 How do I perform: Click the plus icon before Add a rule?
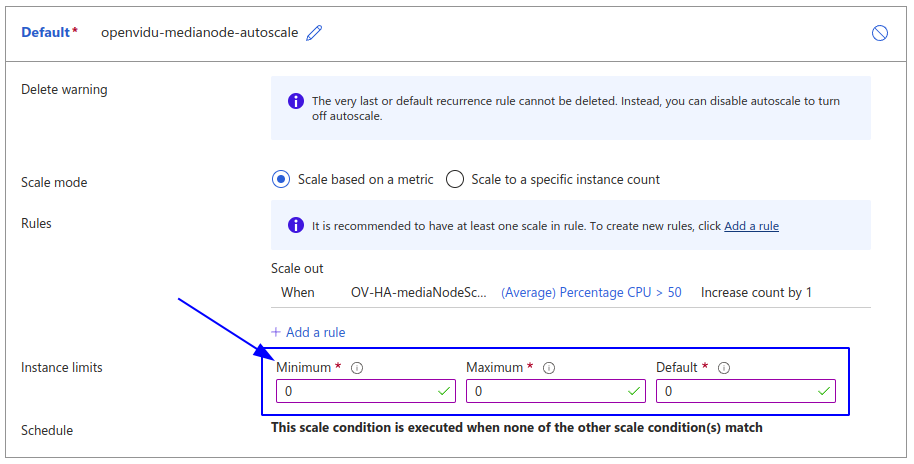[276, 332]
